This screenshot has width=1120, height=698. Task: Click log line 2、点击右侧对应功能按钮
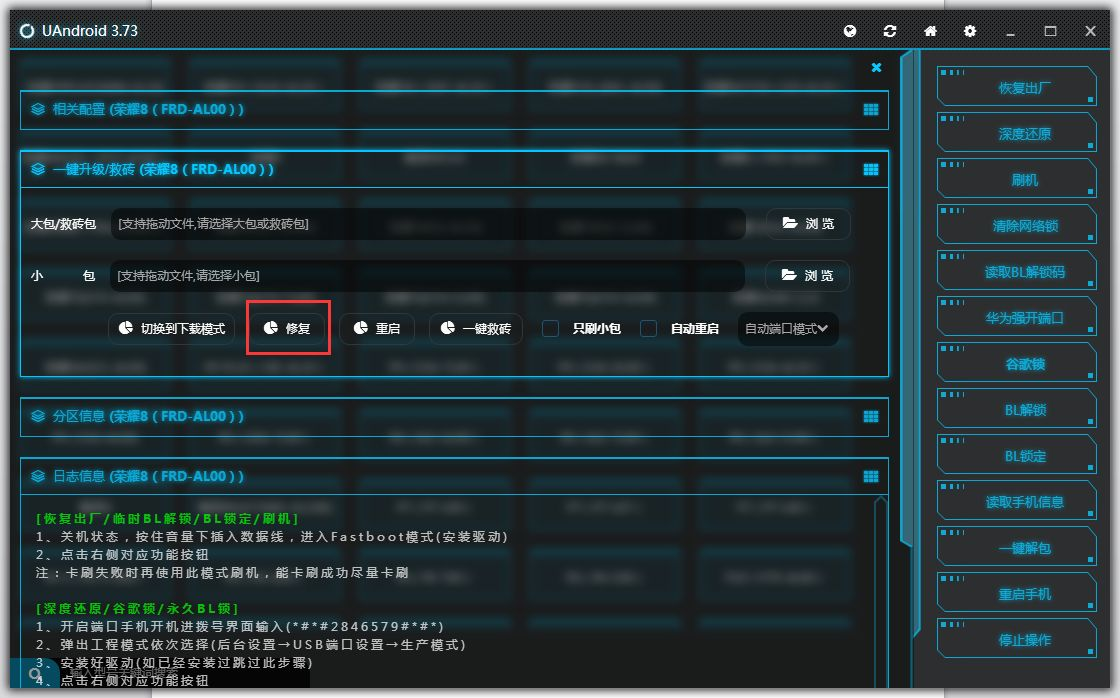pyautogui.click(x=122, y=554)
